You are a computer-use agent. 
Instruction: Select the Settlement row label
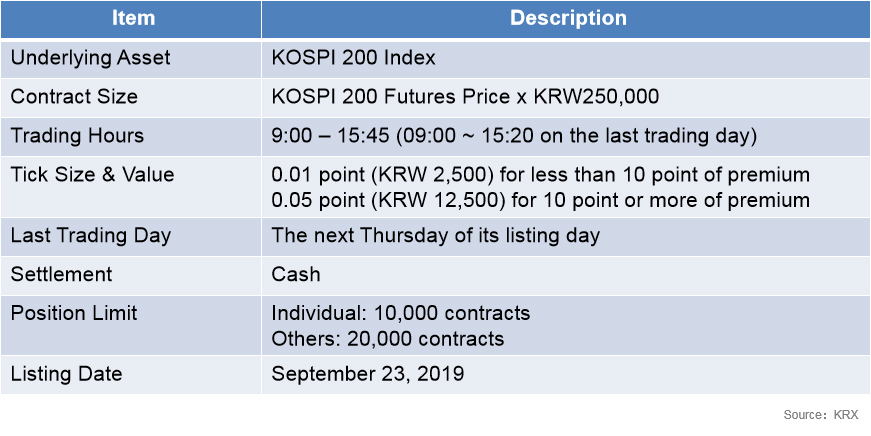coord(61,274)
